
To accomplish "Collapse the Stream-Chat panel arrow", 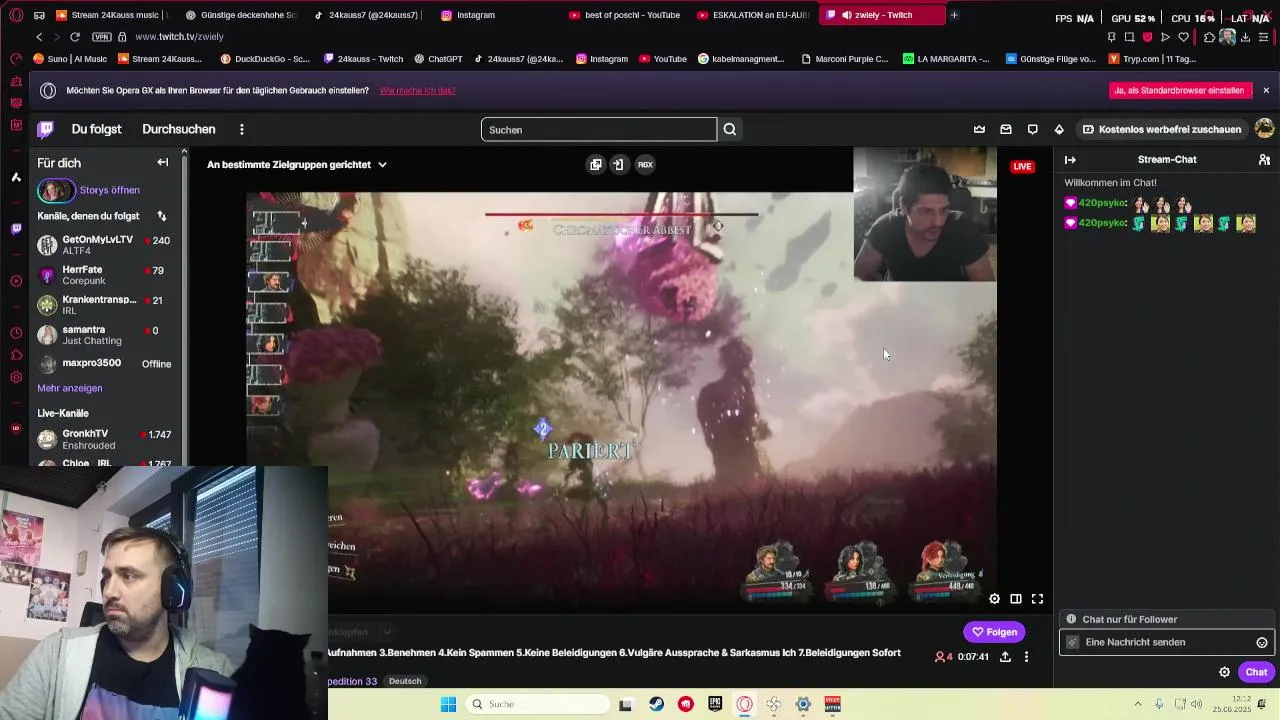I will [x=1070, y=160].
